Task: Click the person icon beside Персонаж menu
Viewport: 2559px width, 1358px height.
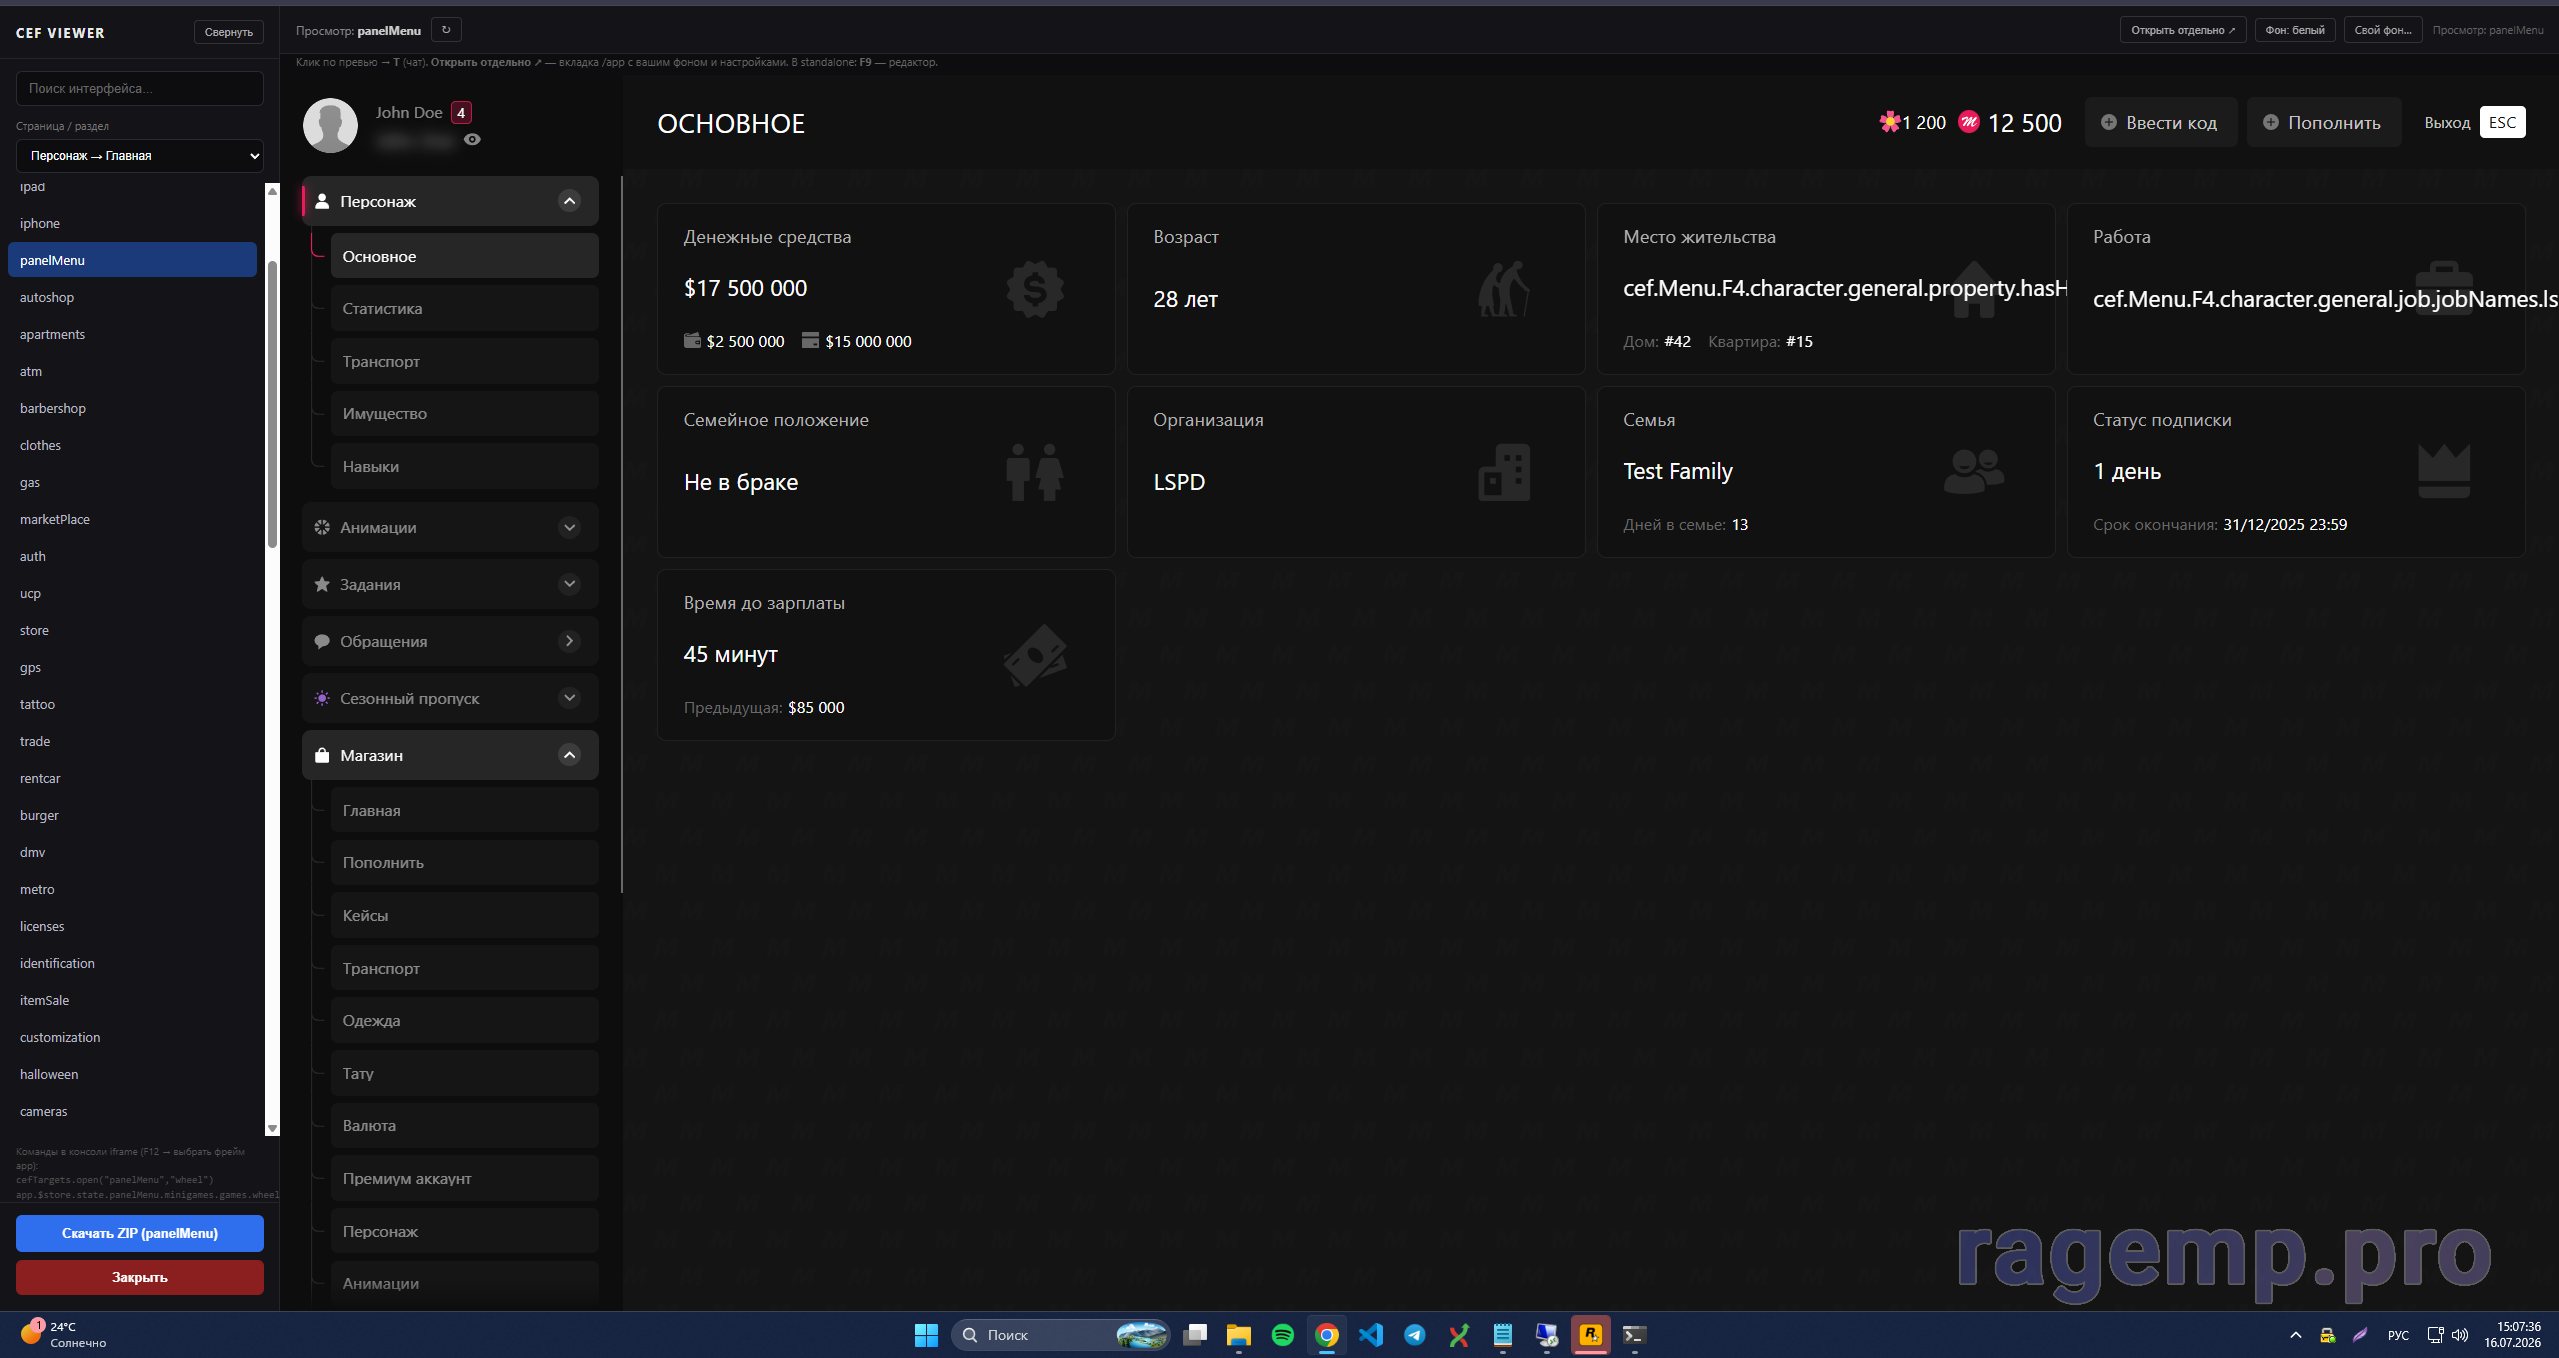Action: coord(322,201)
